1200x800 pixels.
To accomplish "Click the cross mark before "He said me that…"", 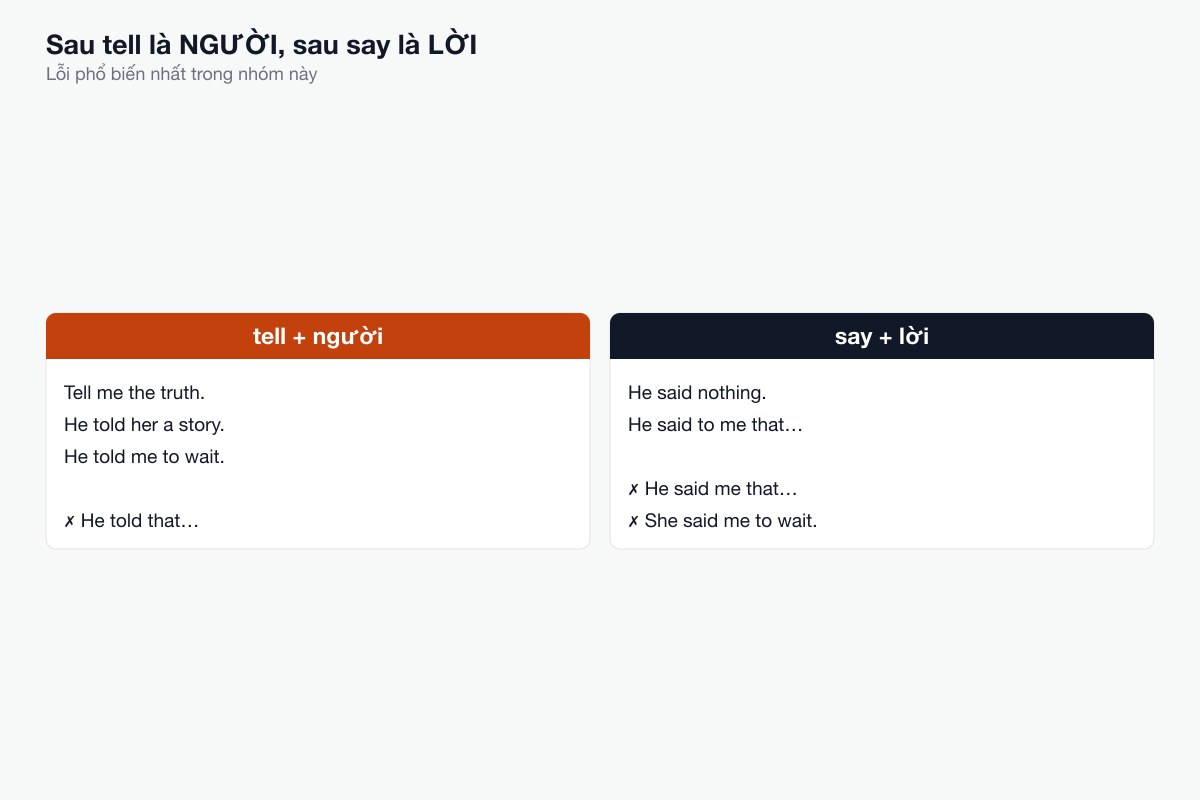I will pyautogui.click(x=633, y=489).
